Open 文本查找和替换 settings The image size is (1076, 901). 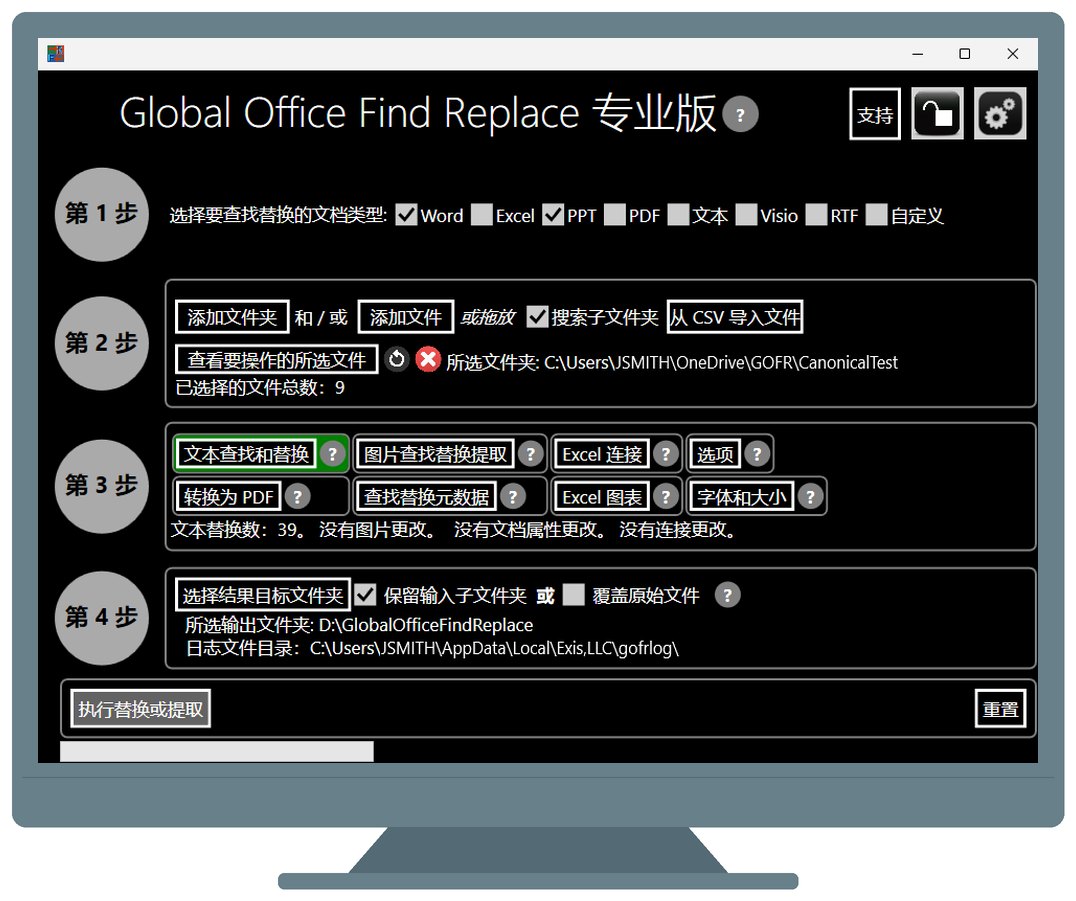pyautogui.click(x=246, y=454)
